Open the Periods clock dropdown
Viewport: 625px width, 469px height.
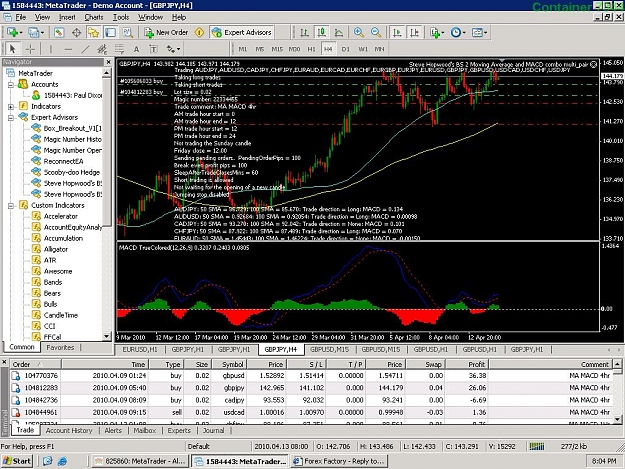[x=458, y=32]
